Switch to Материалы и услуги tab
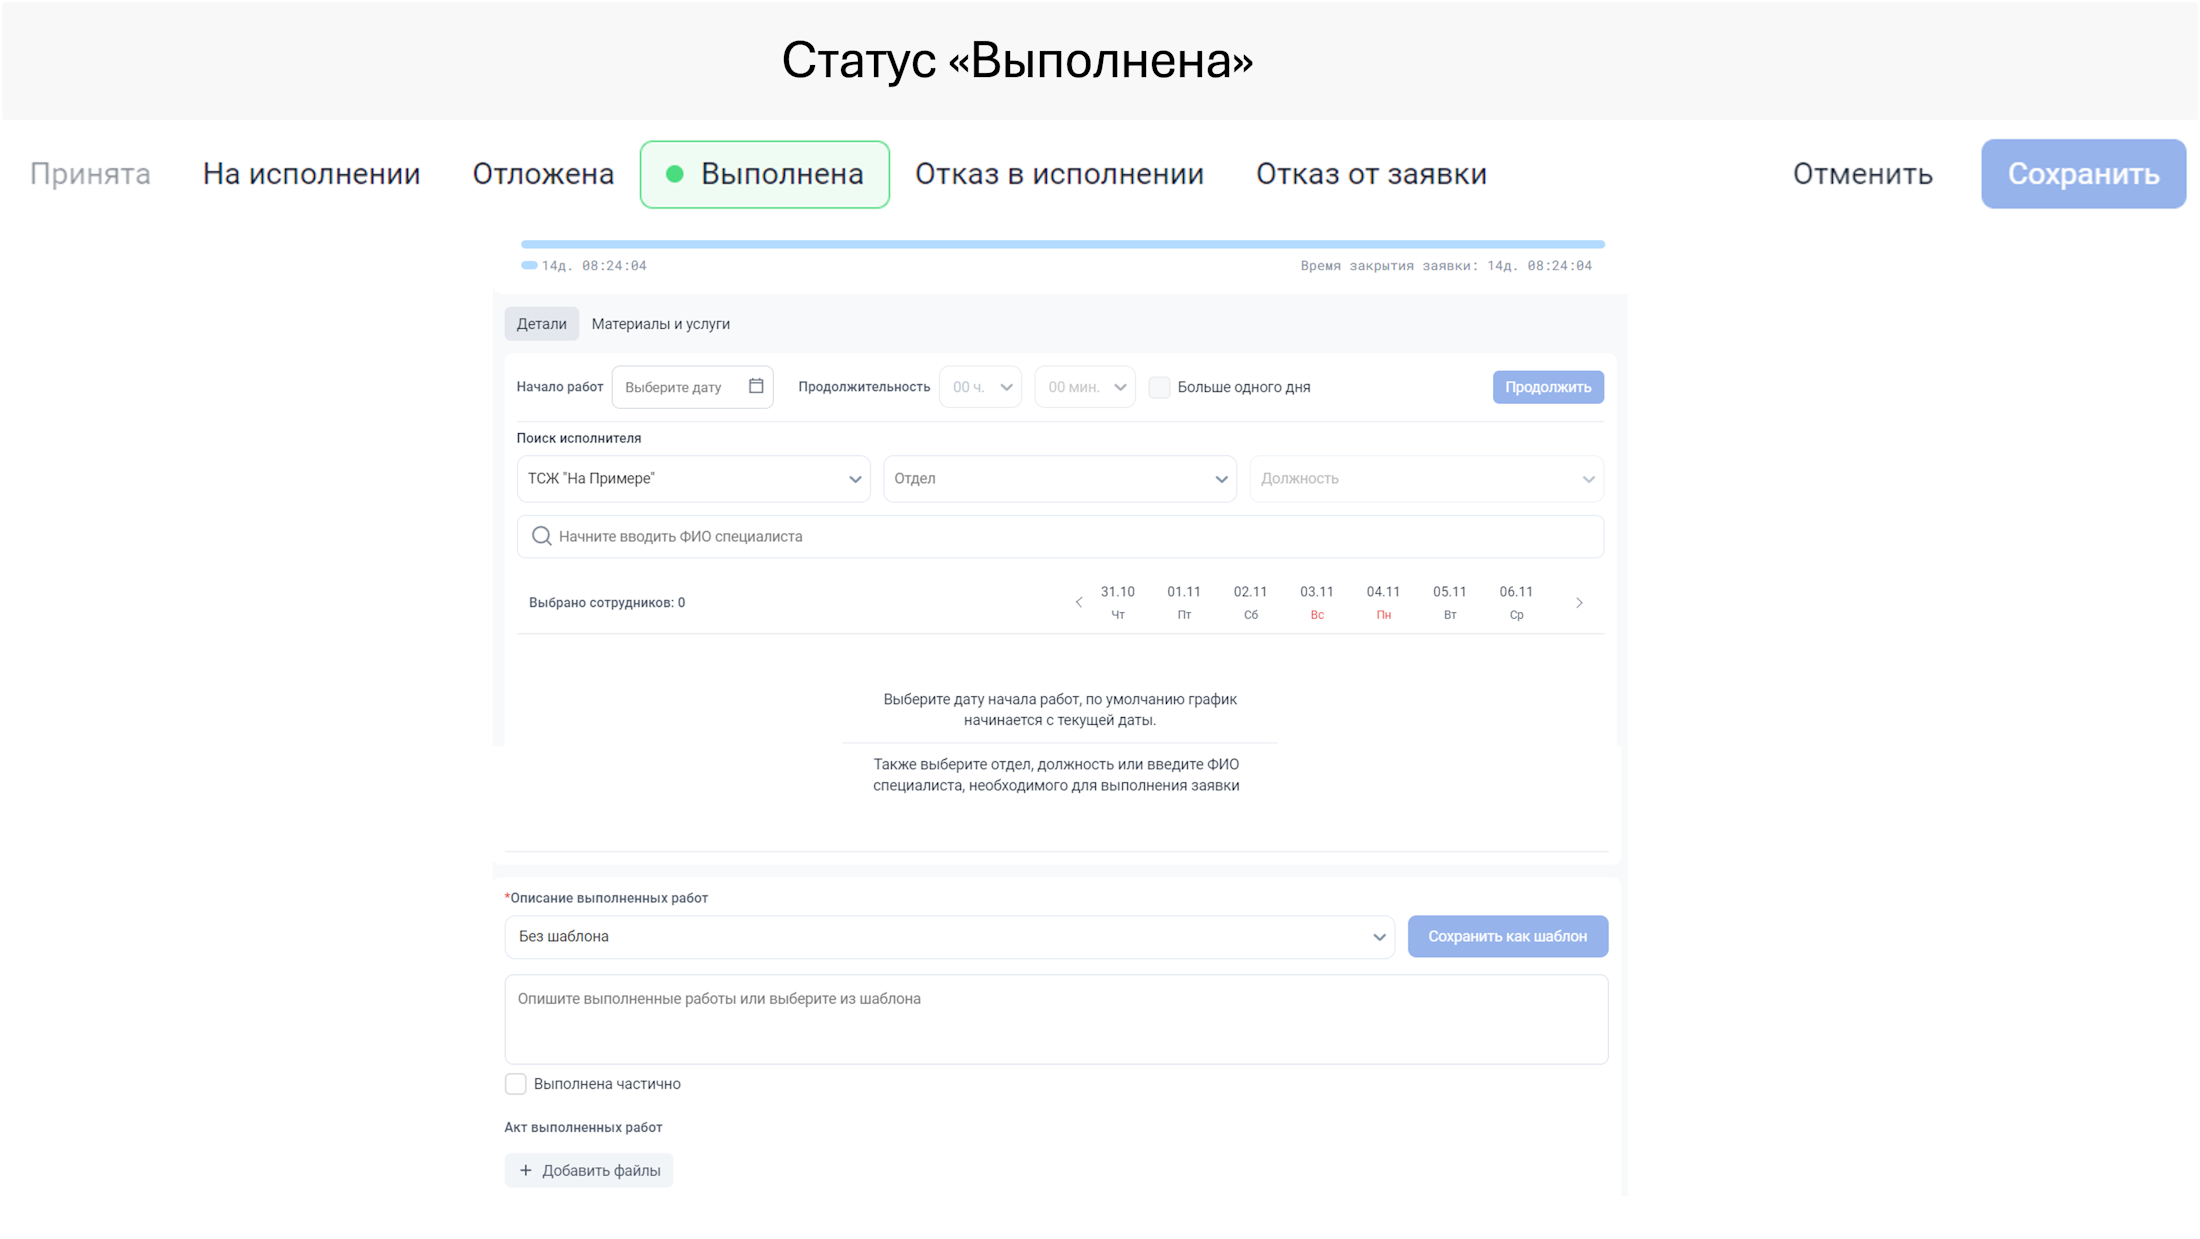The height and width of the screenshot is (1239, 2200). pyautogui.click(x=660, y=324)
